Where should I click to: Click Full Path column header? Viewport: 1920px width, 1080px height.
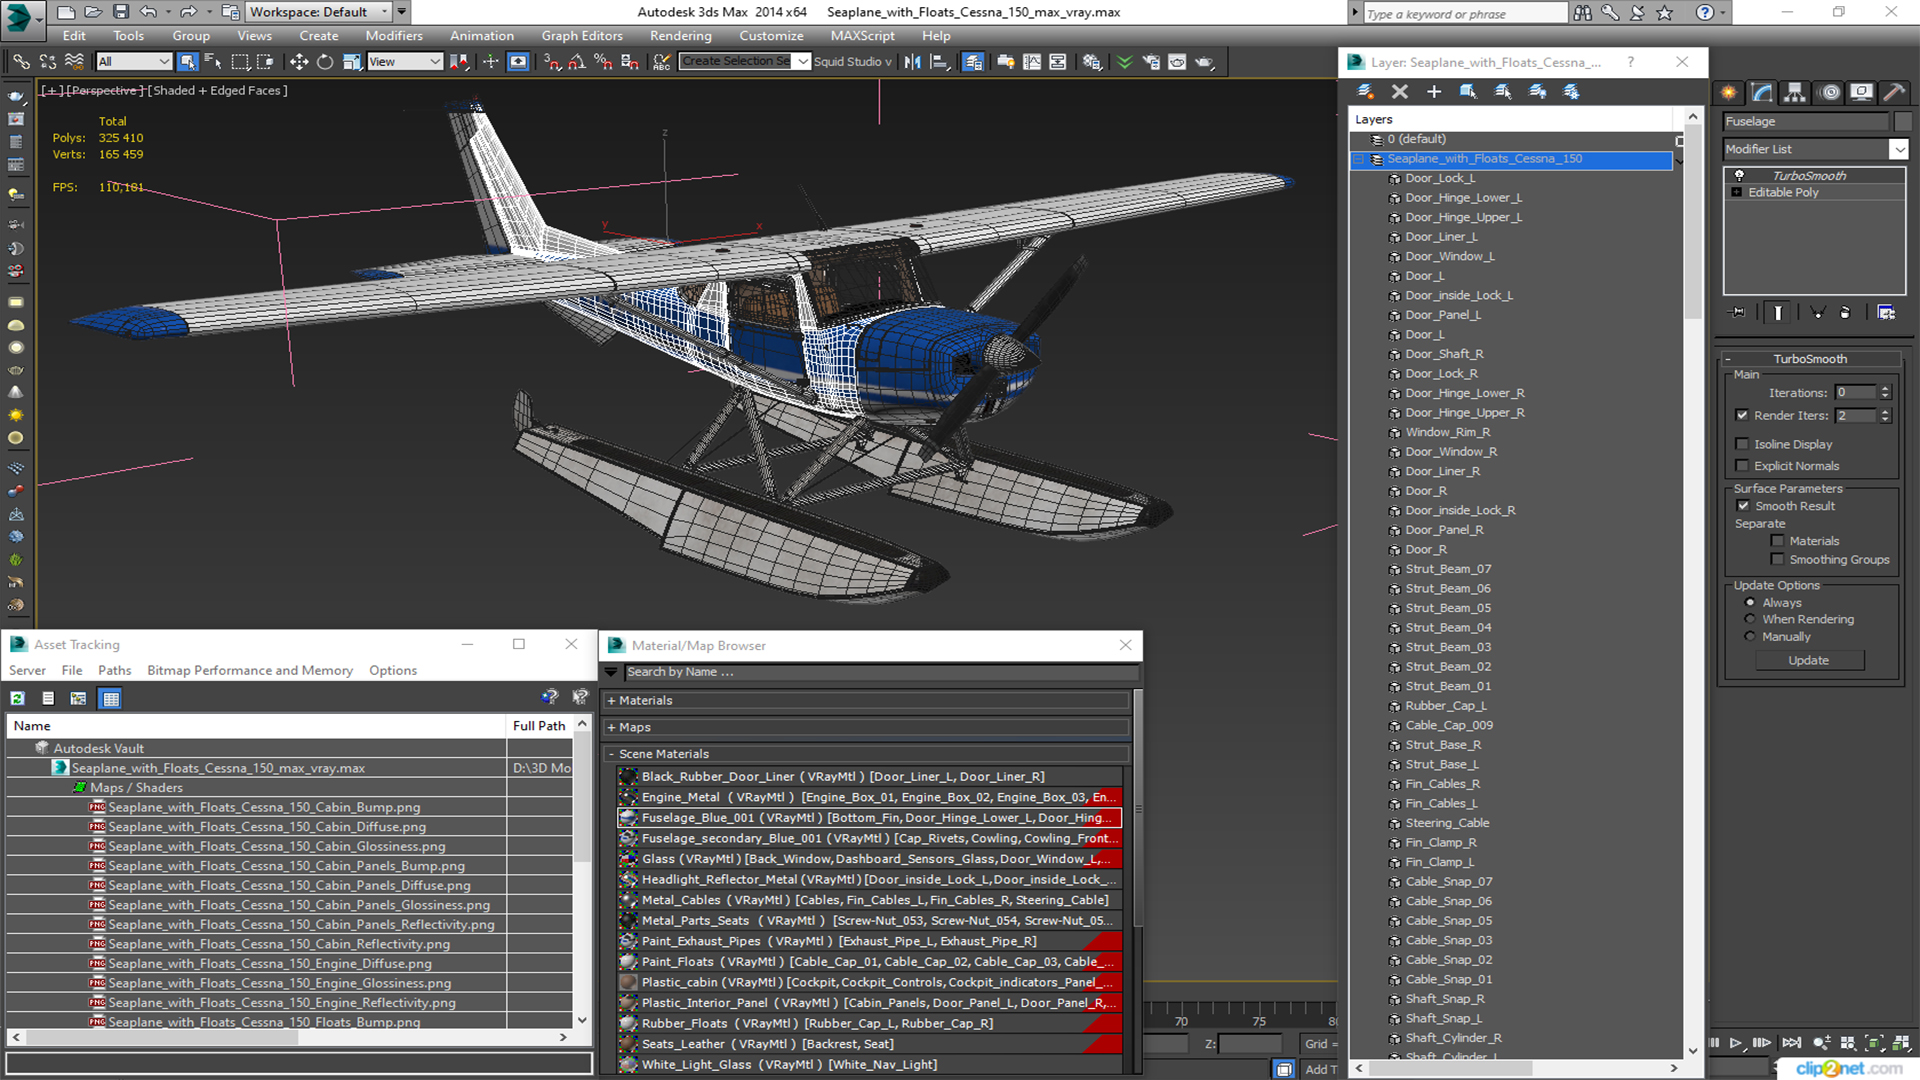[539, 726]
